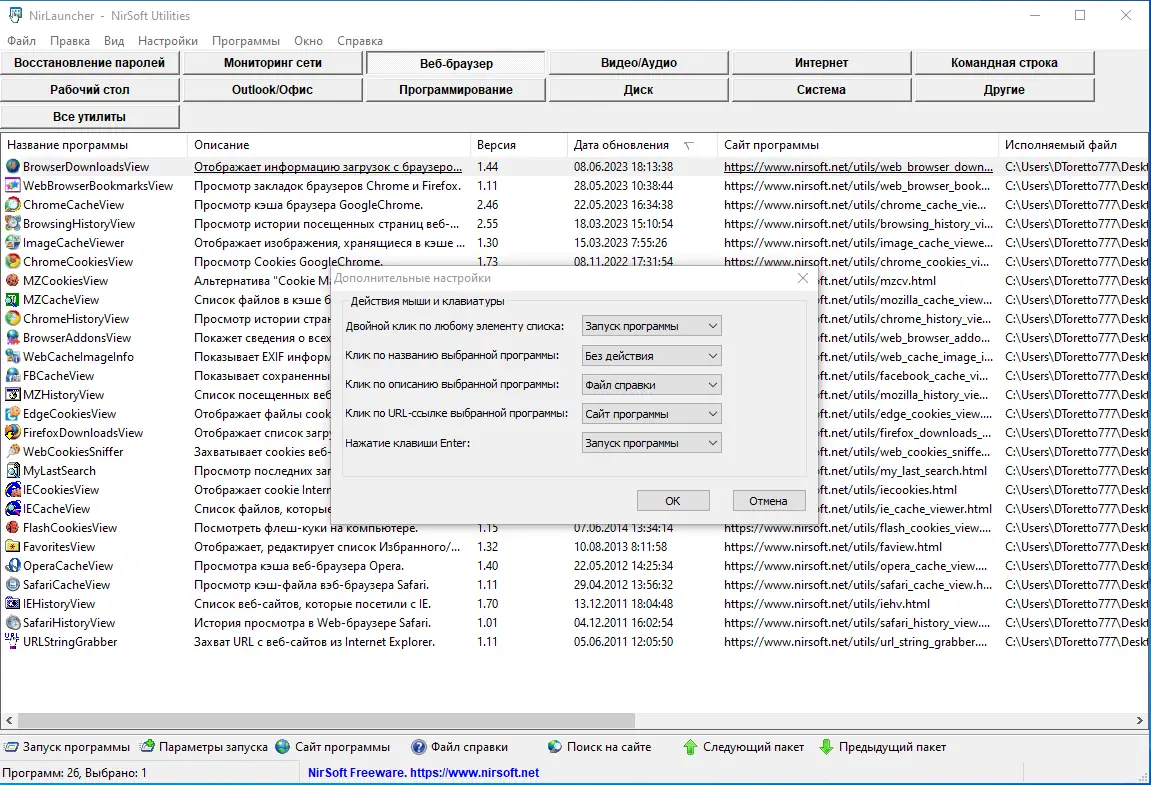Cancel the dialog with Отмена
This screenshot has height=785, width=1151.
coord(769,501)
